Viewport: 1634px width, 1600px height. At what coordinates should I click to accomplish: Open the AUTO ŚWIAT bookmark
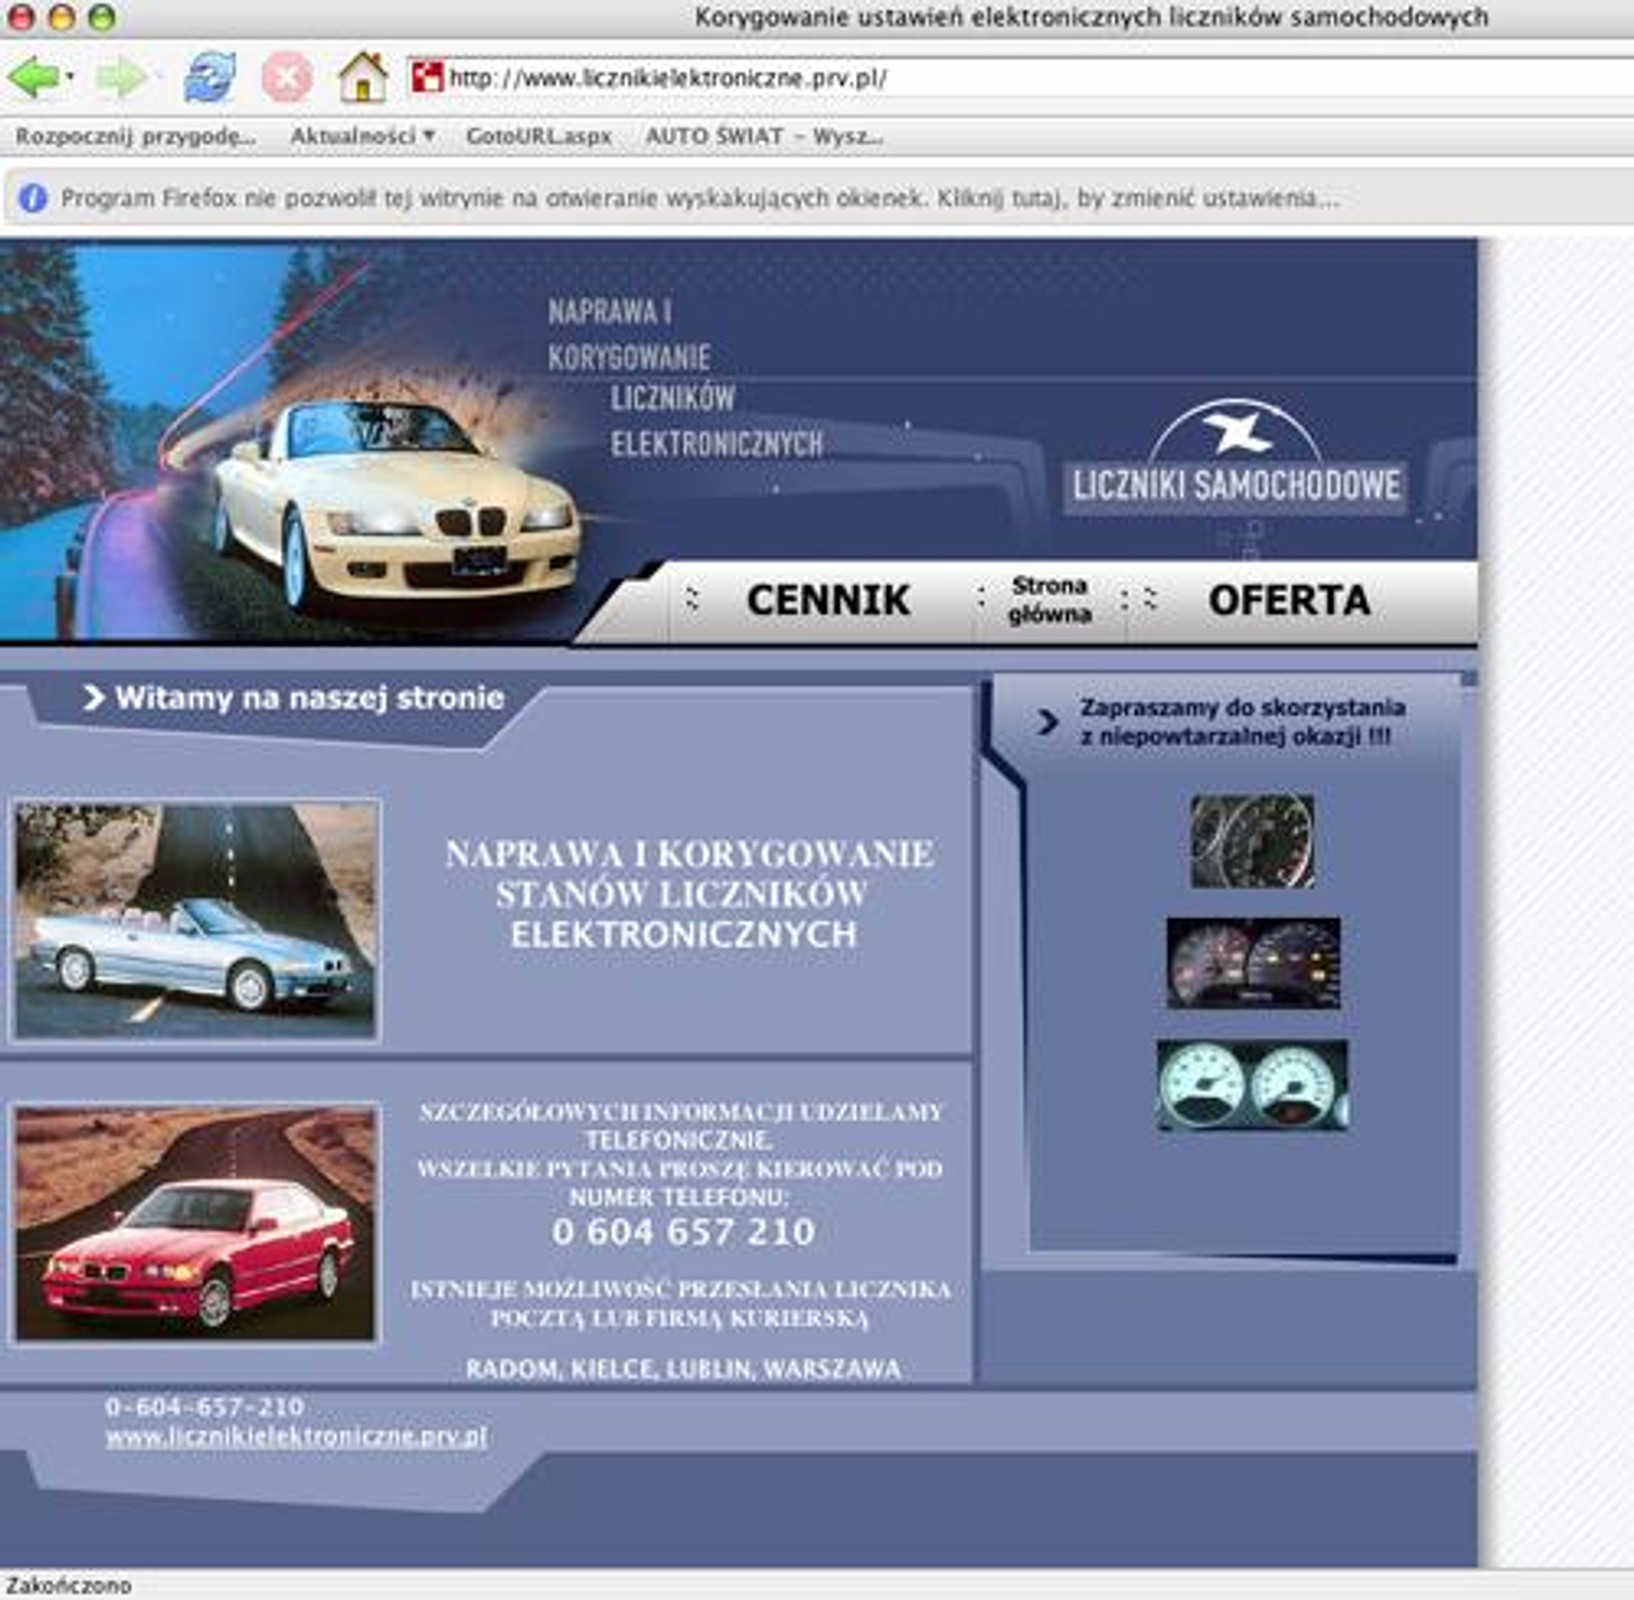pos(763,136)
